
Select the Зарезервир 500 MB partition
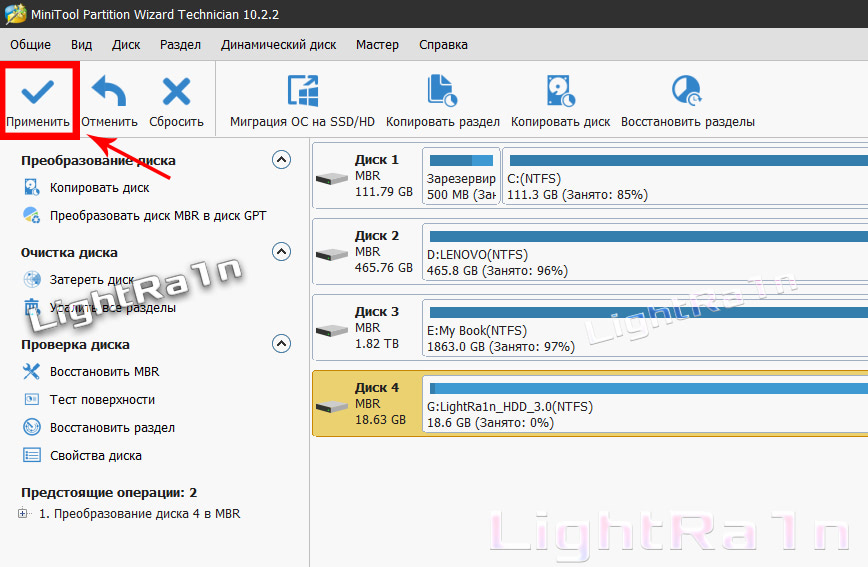[x=461, y=177]
